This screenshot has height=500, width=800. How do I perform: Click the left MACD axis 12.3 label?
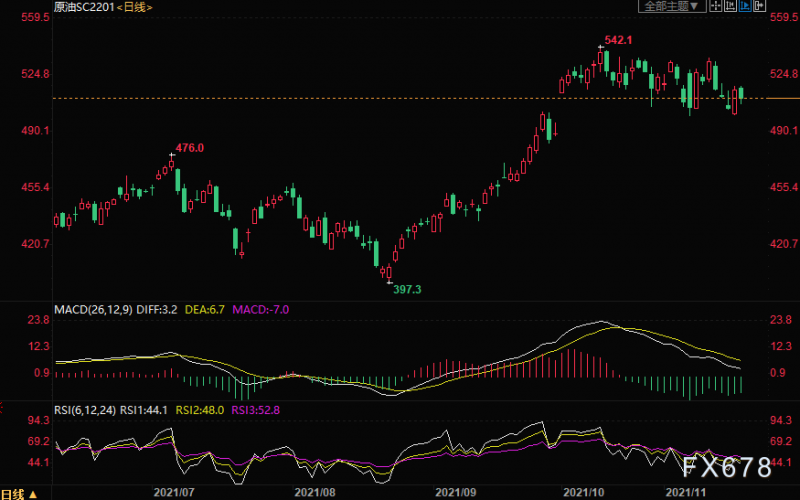click(38, 346)
